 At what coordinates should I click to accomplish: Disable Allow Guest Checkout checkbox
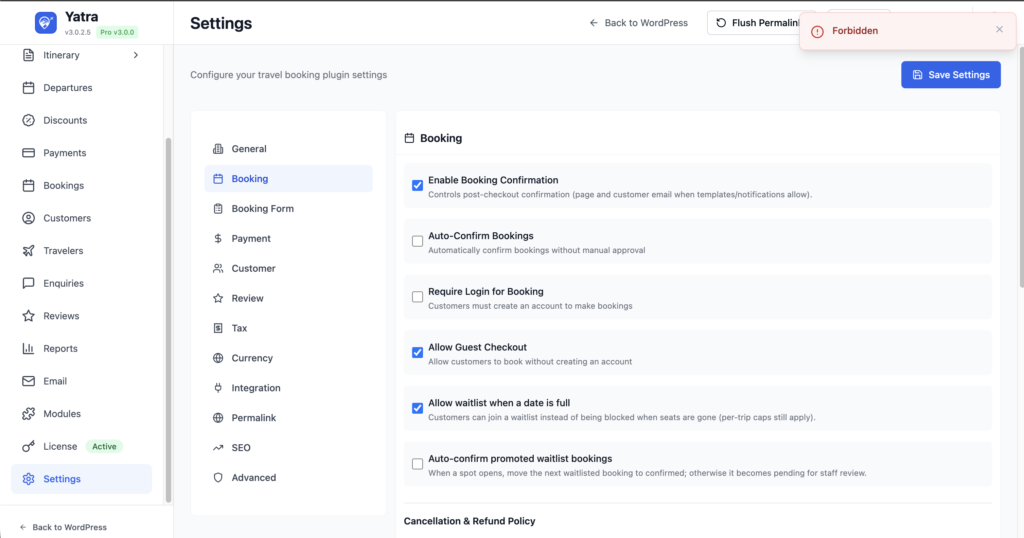pos(417,353)
